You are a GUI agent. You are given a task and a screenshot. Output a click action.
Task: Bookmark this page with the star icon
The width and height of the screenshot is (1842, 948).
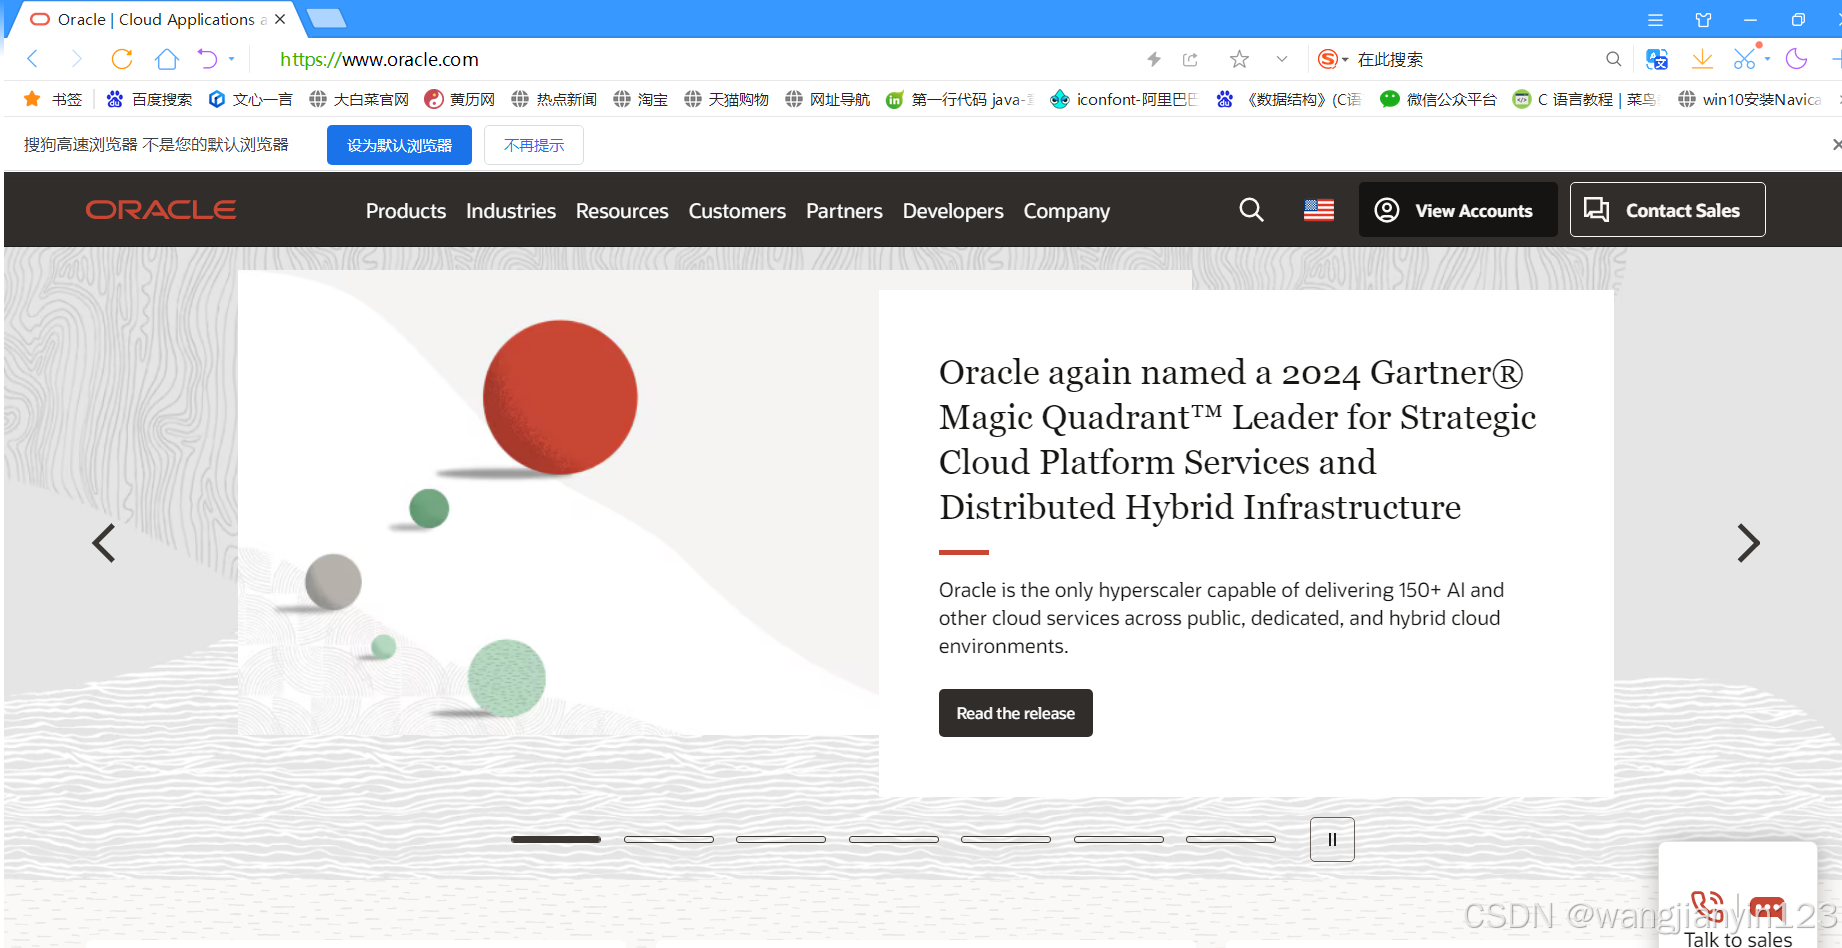coord(1240,59)
